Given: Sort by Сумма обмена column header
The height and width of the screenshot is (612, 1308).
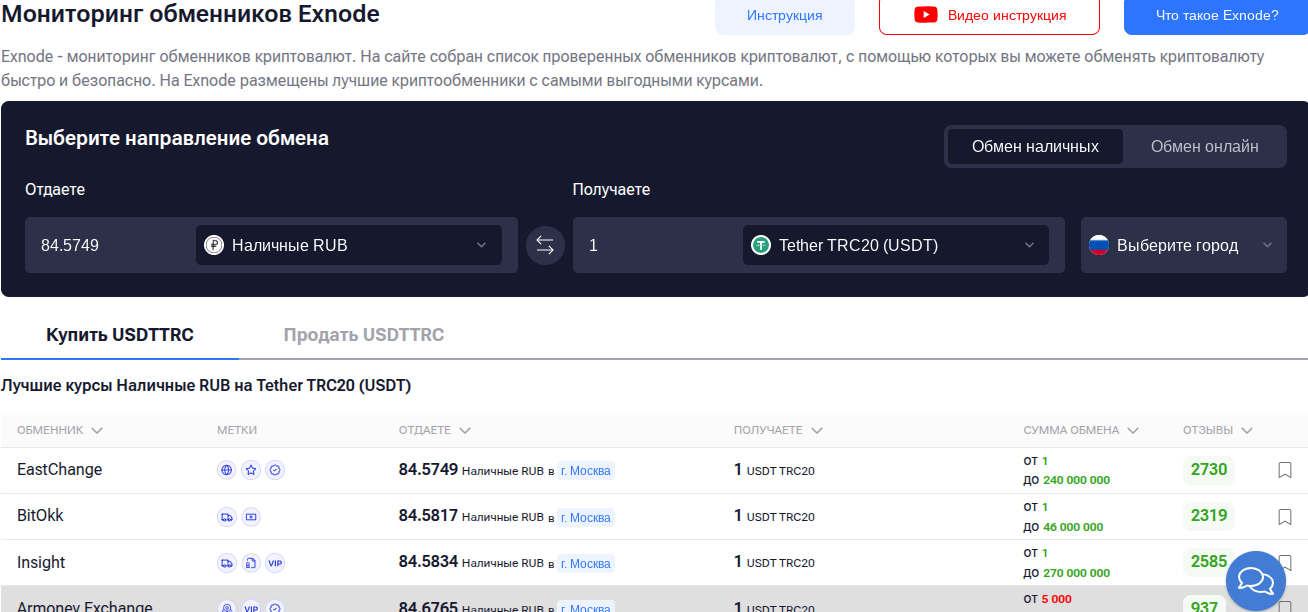Looking at the screenshot, I should coord(1081,430).
